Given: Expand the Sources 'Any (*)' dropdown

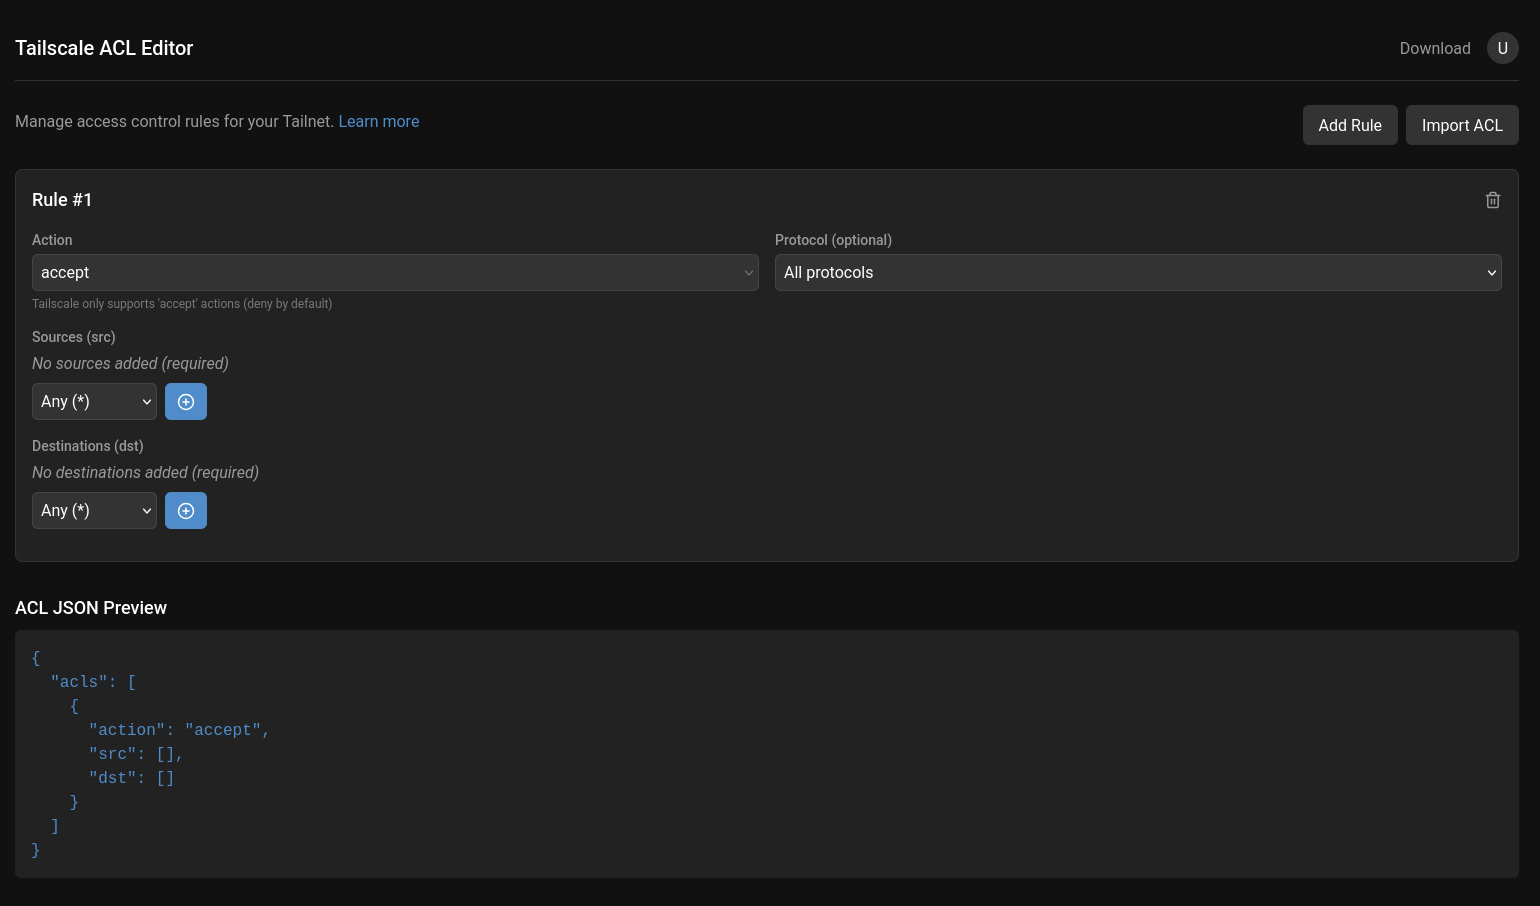Looking at the screenshot, I should point(94,402).
